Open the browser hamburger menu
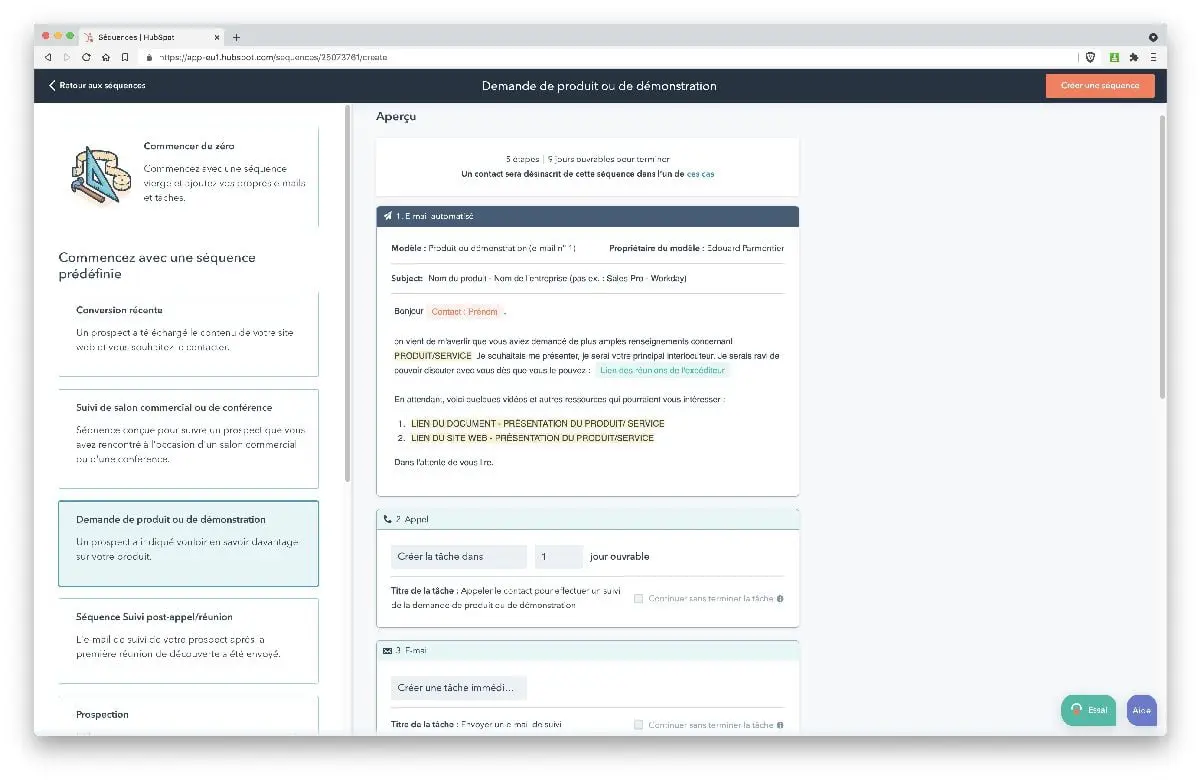This screenshot has height=780, width=1200. tap(1153, 57)
